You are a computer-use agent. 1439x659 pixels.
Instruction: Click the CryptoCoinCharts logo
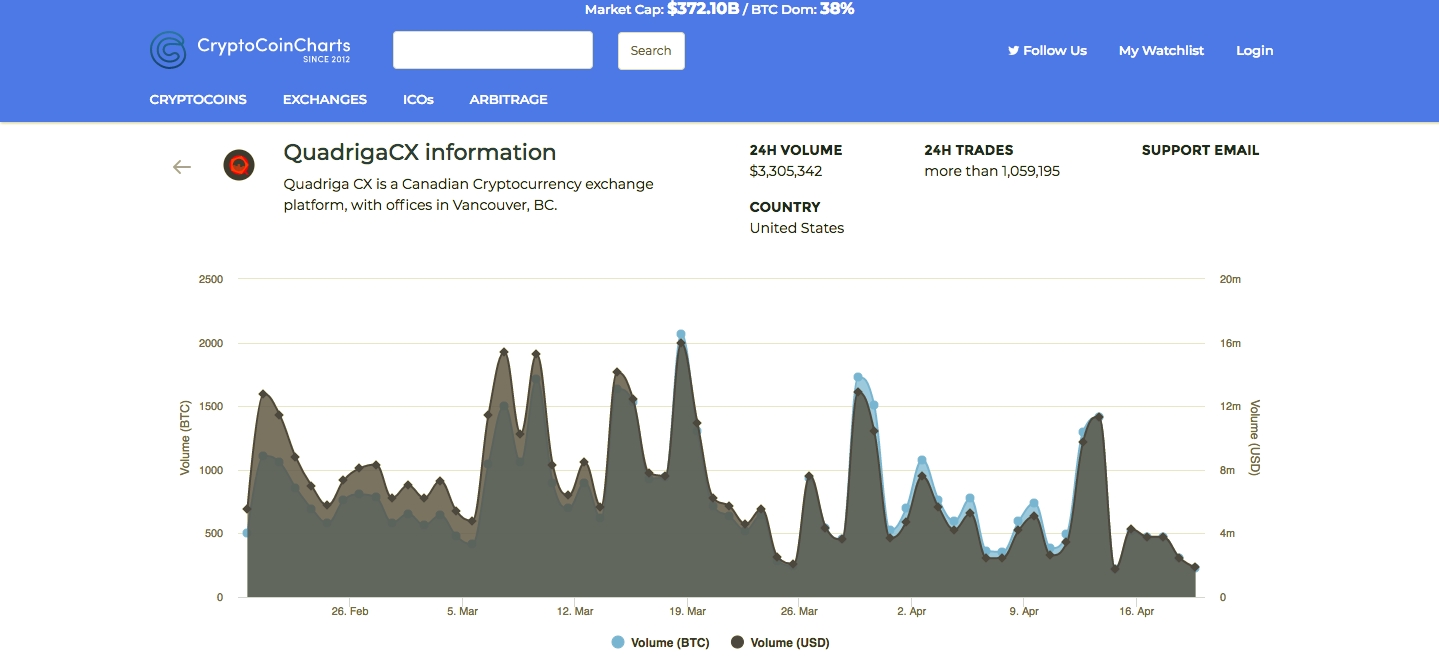click(250, 50)
